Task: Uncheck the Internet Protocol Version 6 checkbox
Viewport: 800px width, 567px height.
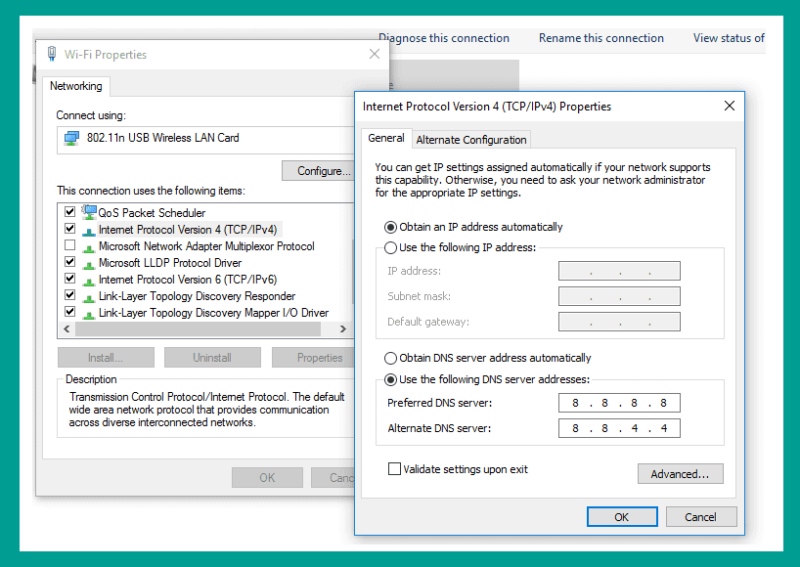Action: tap(70, 278)
